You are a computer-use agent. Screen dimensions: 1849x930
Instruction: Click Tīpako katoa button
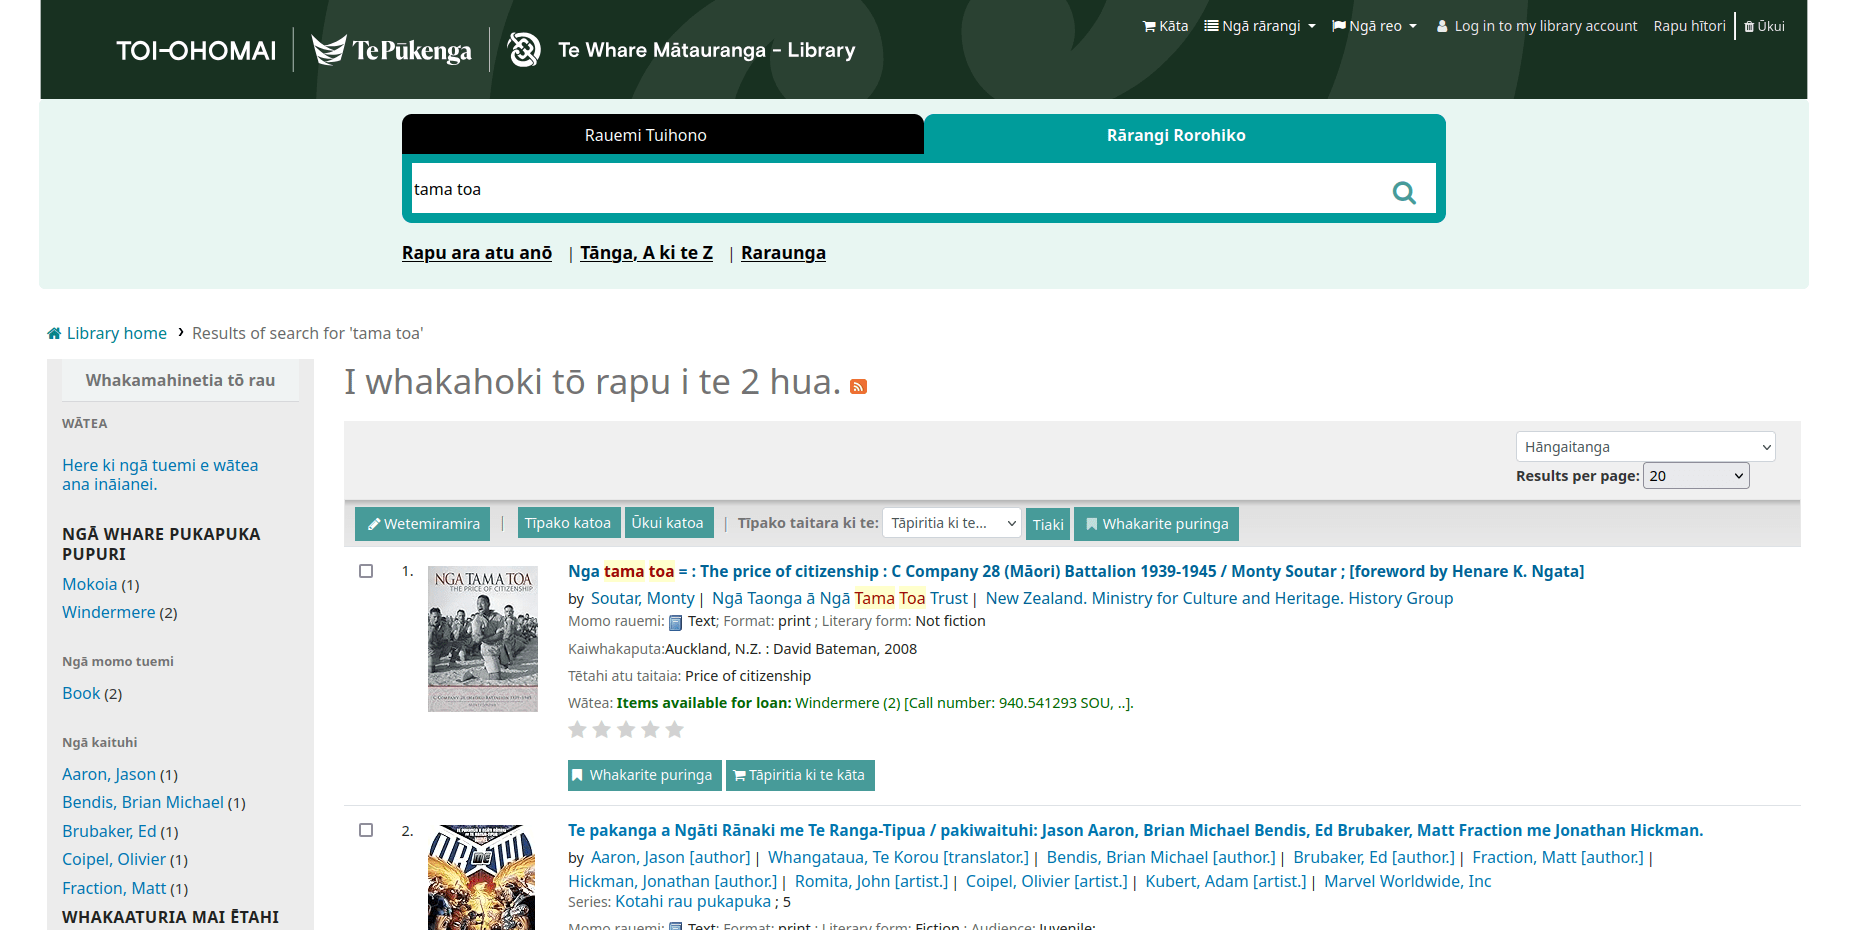click(x=568, y=523)
